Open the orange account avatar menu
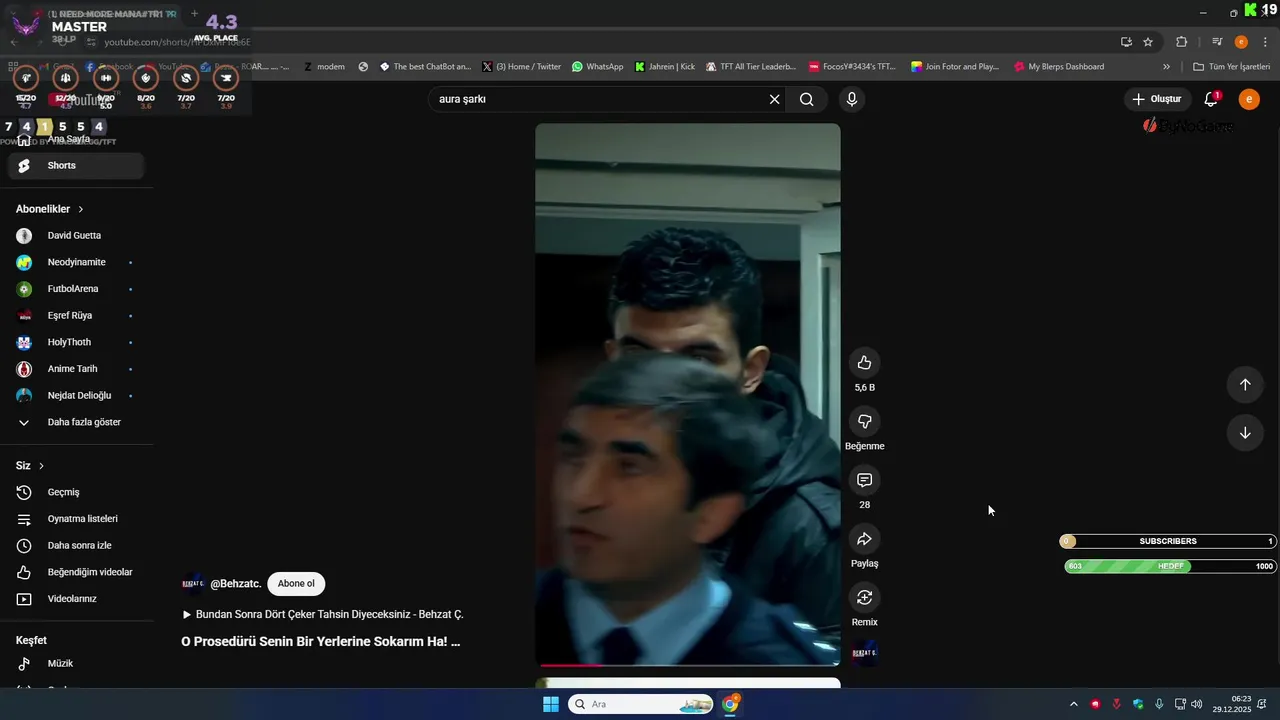This screenshot has height=720, width=1280. pos(1249,99)
